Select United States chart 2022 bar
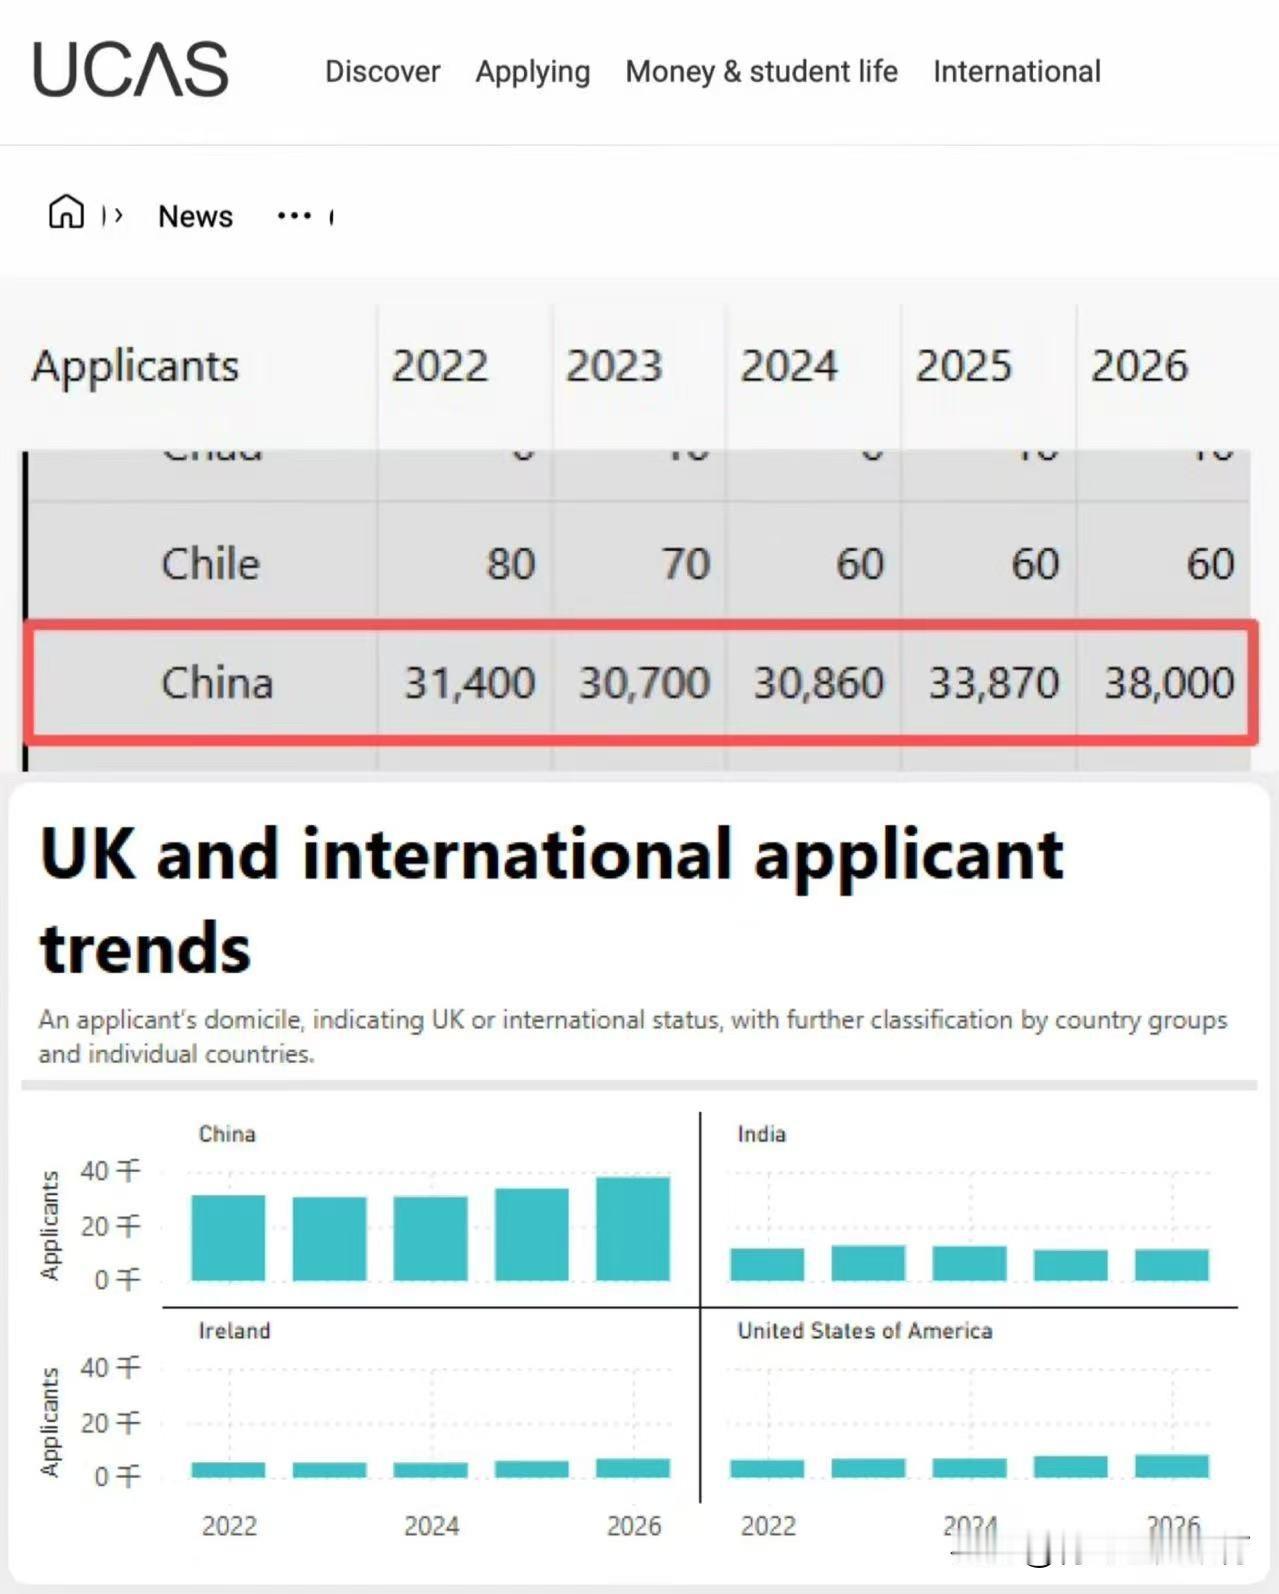1279x1594 pixels. tap(767, 1469)
